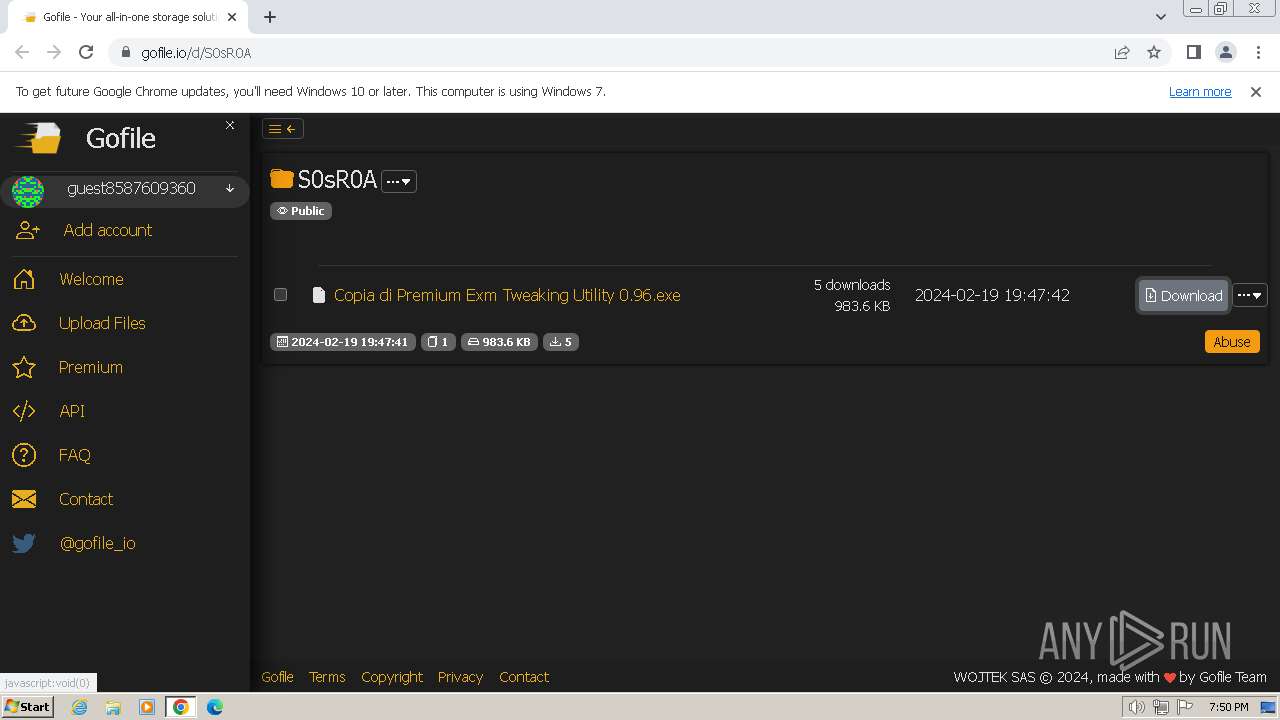
Task: Open a new tab with plus button
Action: pyautogui.click(x=270, y=17)
